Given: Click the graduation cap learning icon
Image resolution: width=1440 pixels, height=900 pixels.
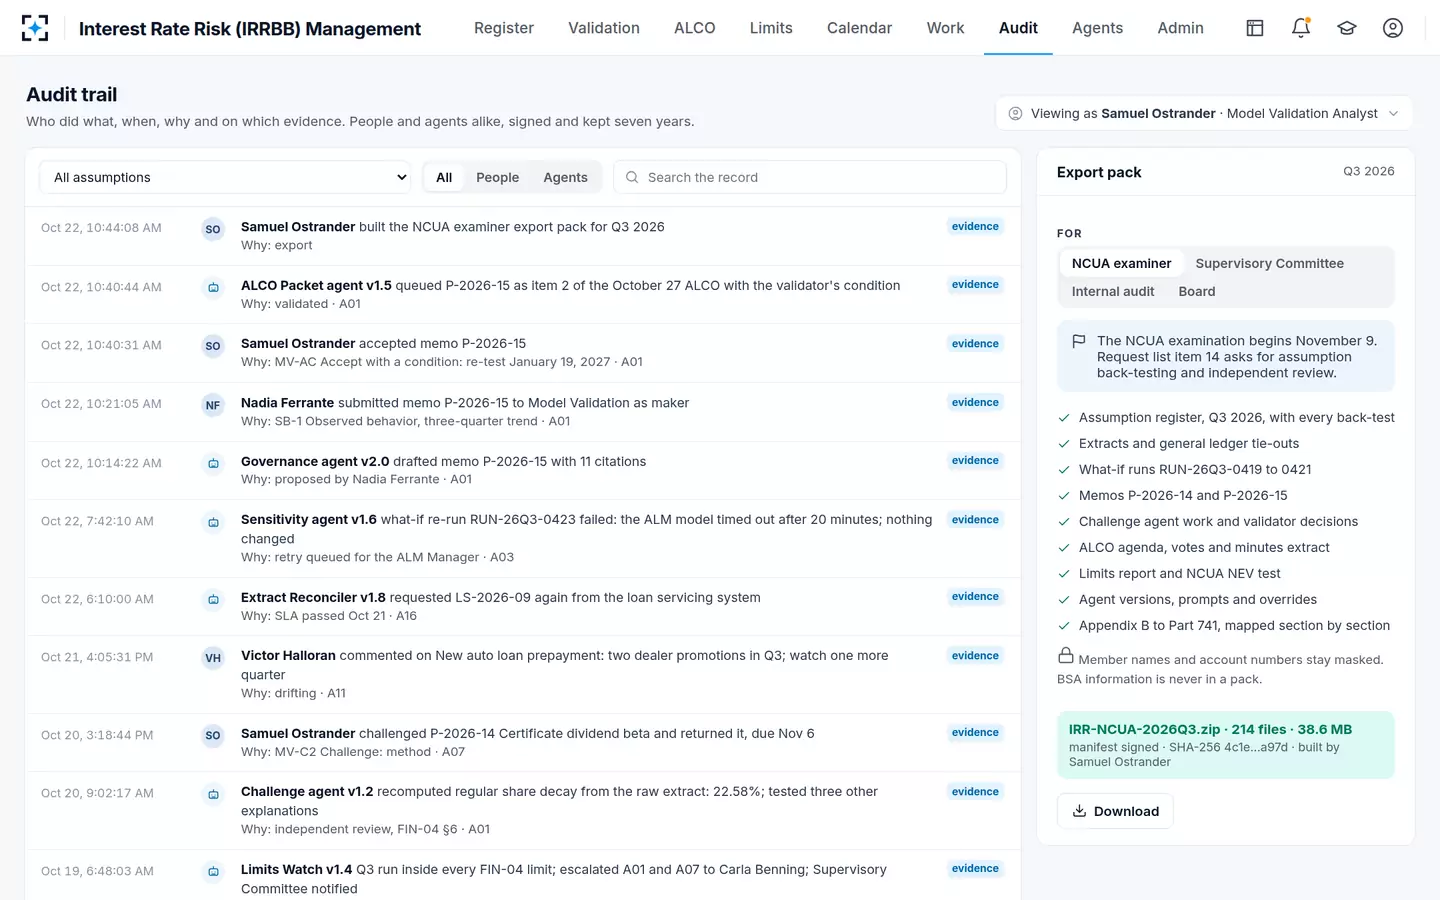Looking at the screenshot, I should [1347, 28].
